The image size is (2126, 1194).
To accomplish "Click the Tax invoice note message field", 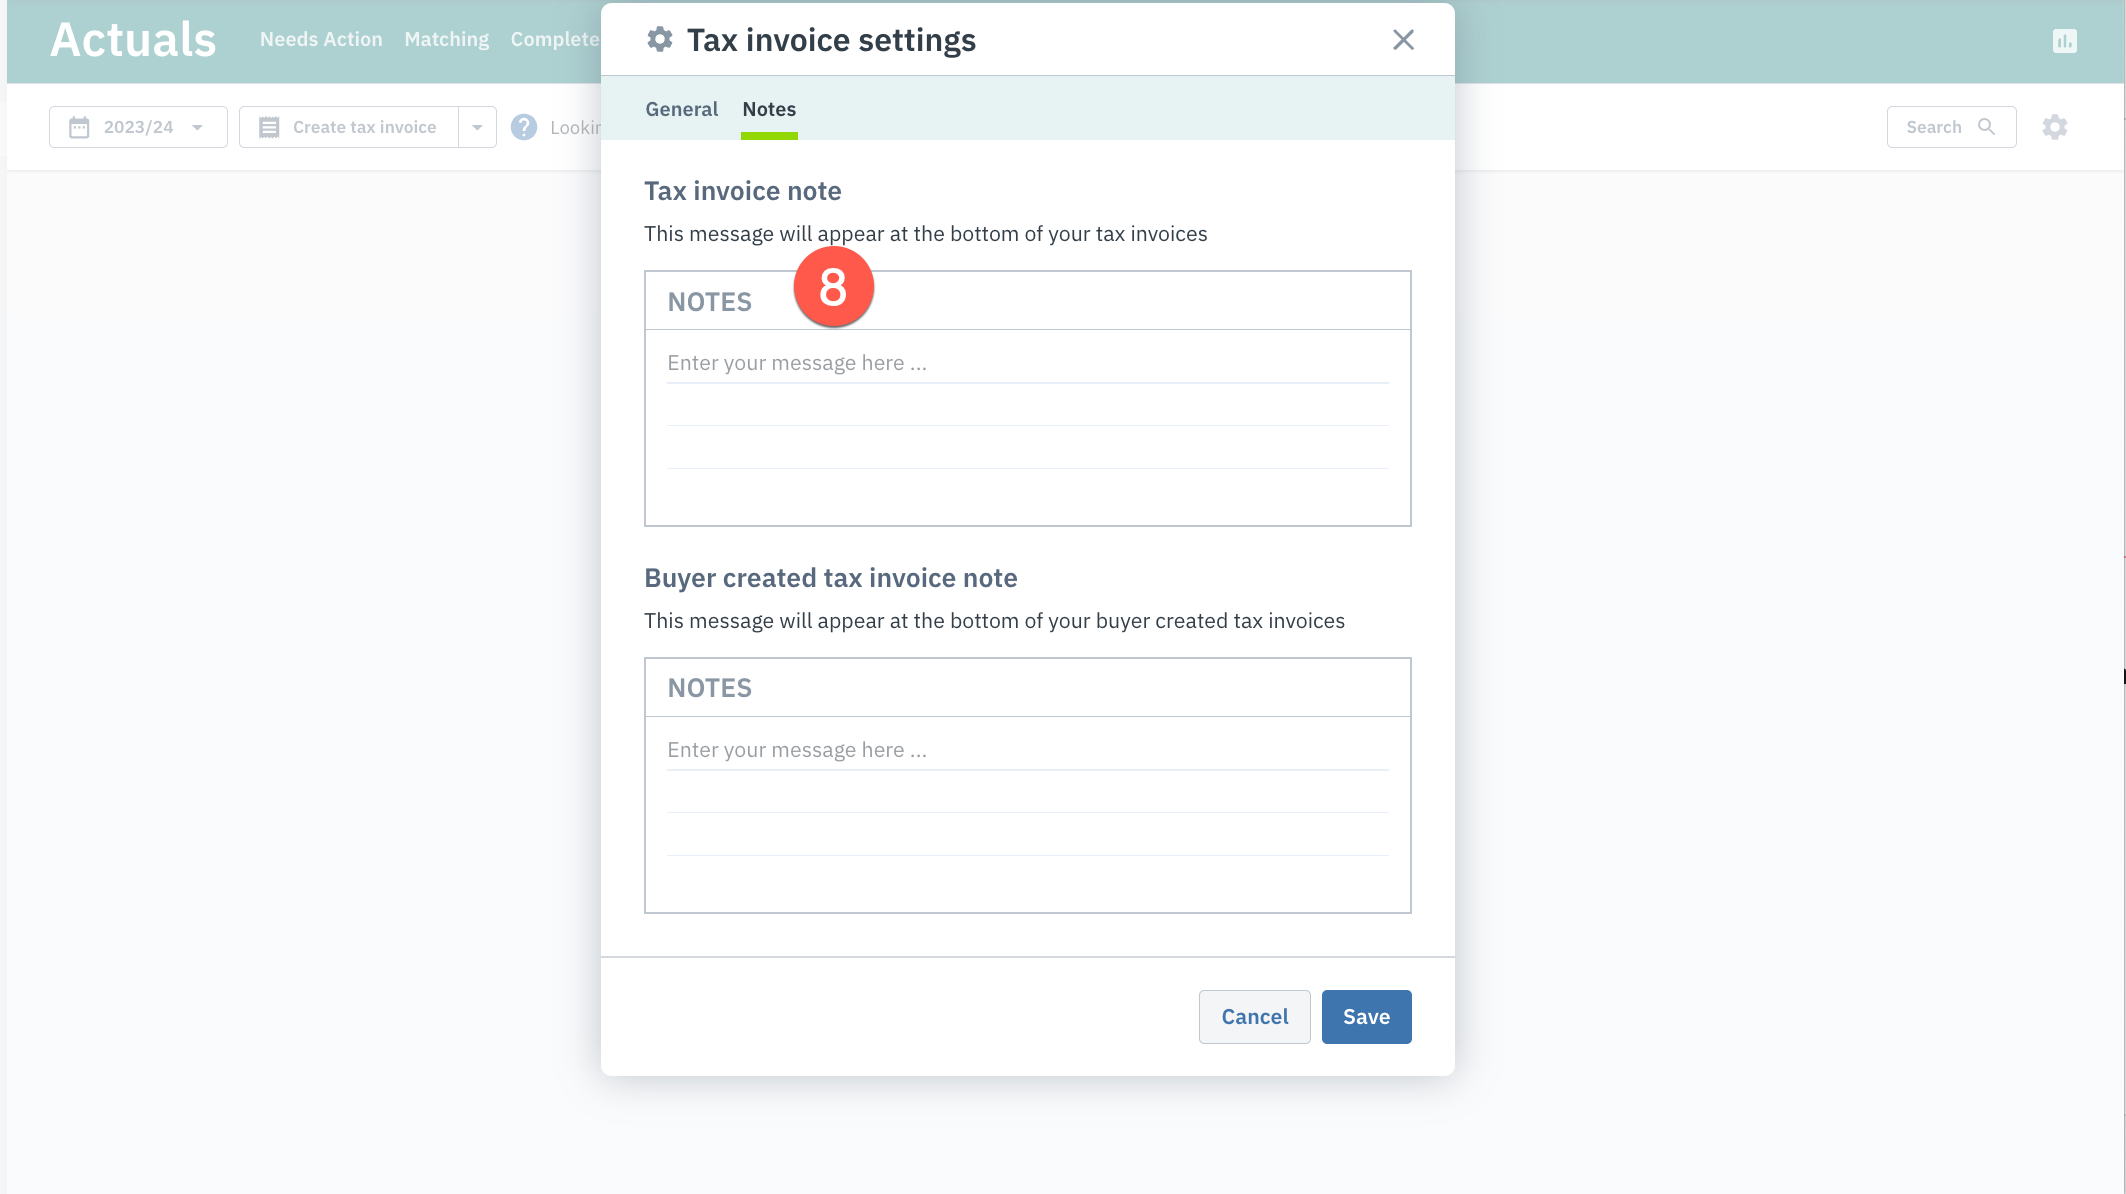I will (x=1027, y=426).
